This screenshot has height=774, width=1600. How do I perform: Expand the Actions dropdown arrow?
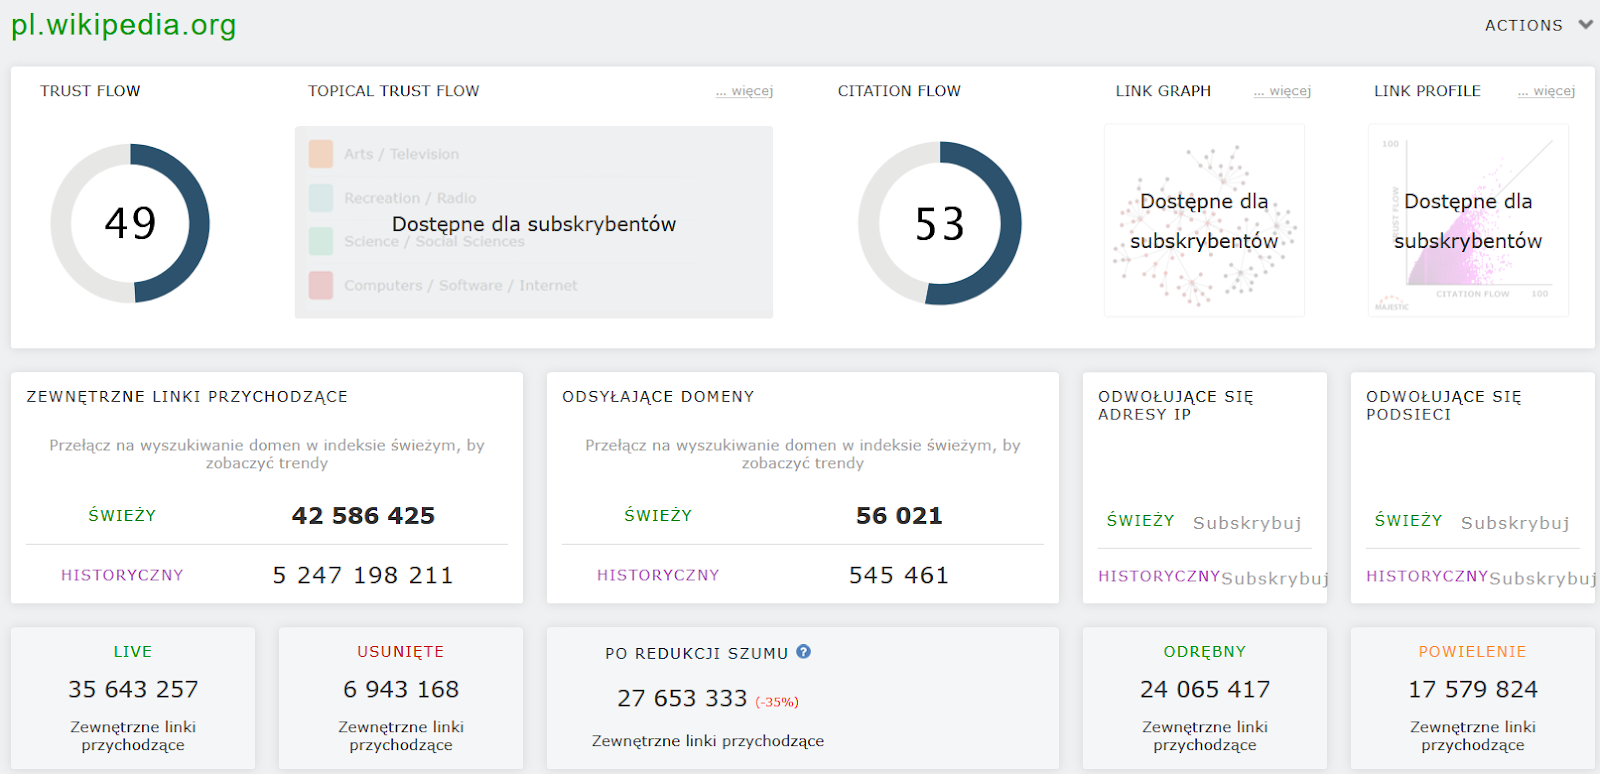tap(1585, 25)
